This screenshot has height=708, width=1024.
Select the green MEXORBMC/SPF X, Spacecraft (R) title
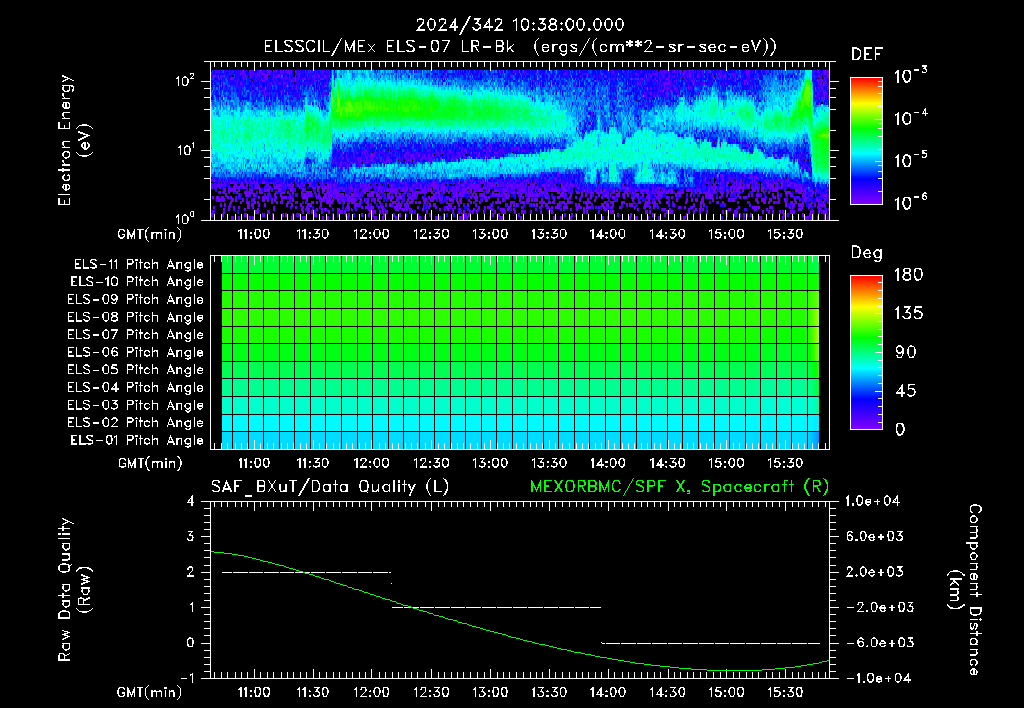point(679,487)
